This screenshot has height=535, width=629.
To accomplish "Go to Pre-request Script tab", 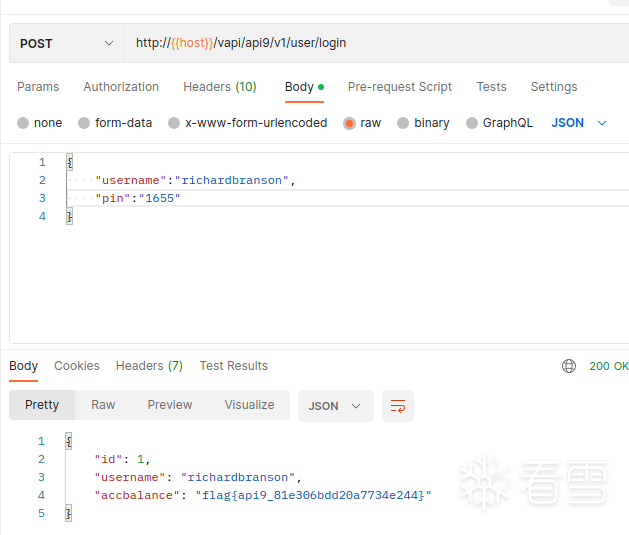I will pyautogui.click(x=400, y=87).
